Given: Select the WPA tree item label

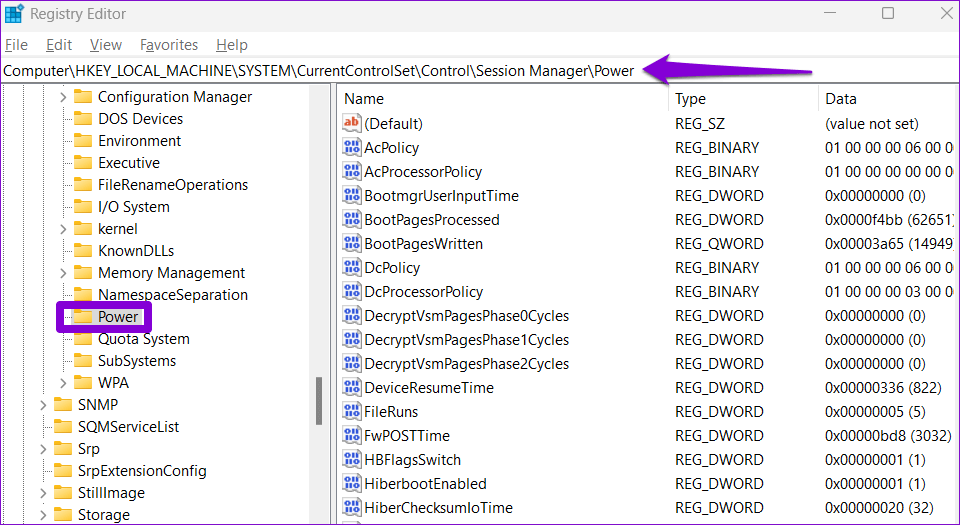Looking at the screenshot, I should 113,383.
